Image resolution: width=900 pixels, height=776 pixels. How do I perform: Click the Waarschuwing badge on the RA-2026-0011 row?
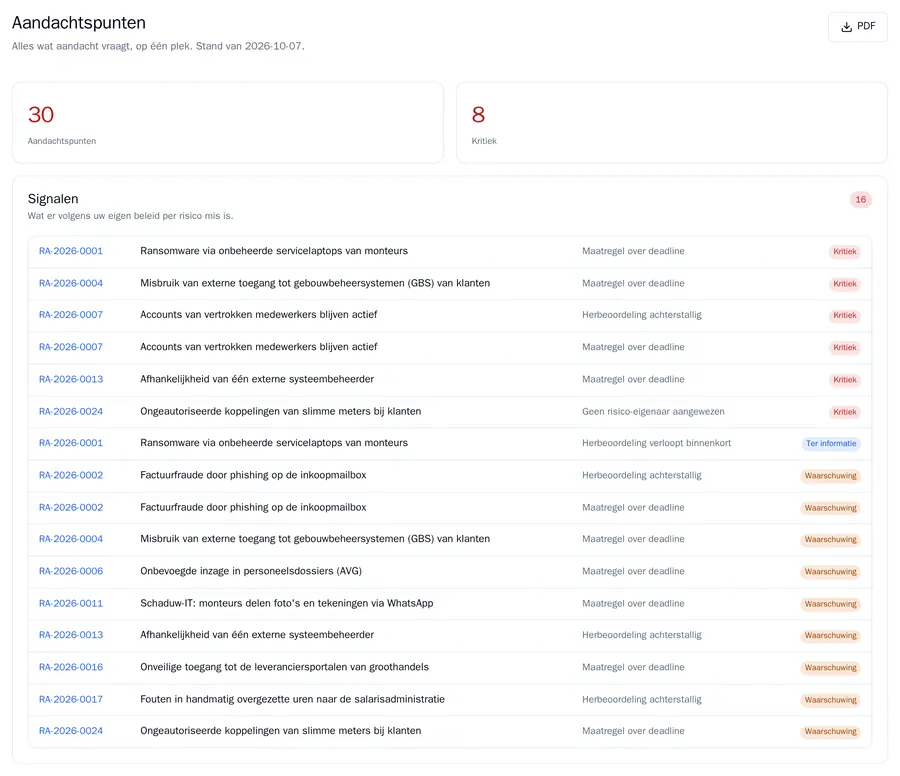click(x=830, y=604)
